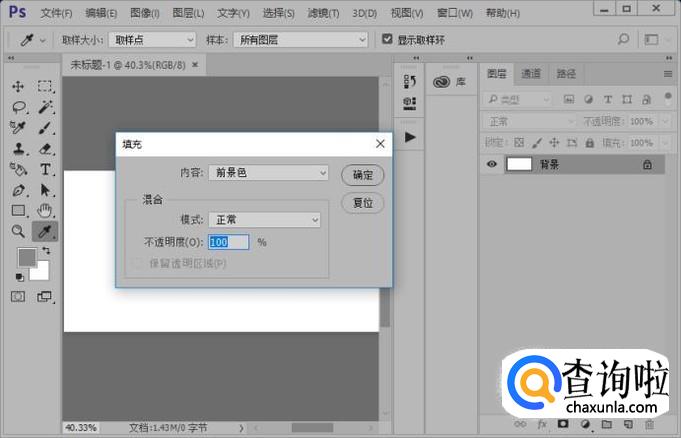Click the foreground color swatch
This screenshot has width=681, height=438.
(26, 258)
